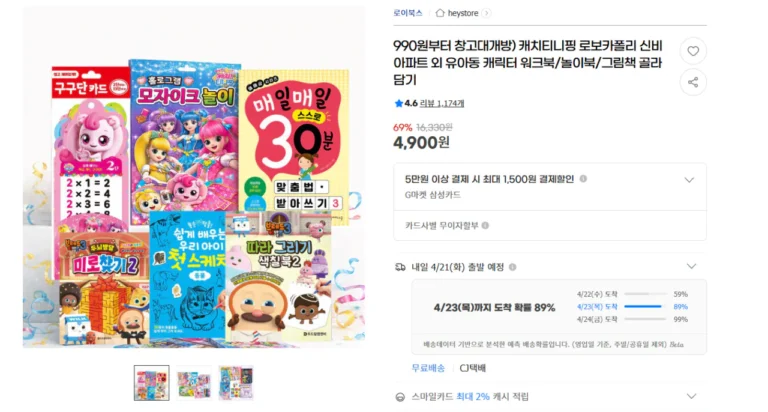Click the arrow icon next to heystore
This screenshot has height=412, width=768.
(486, 13)
